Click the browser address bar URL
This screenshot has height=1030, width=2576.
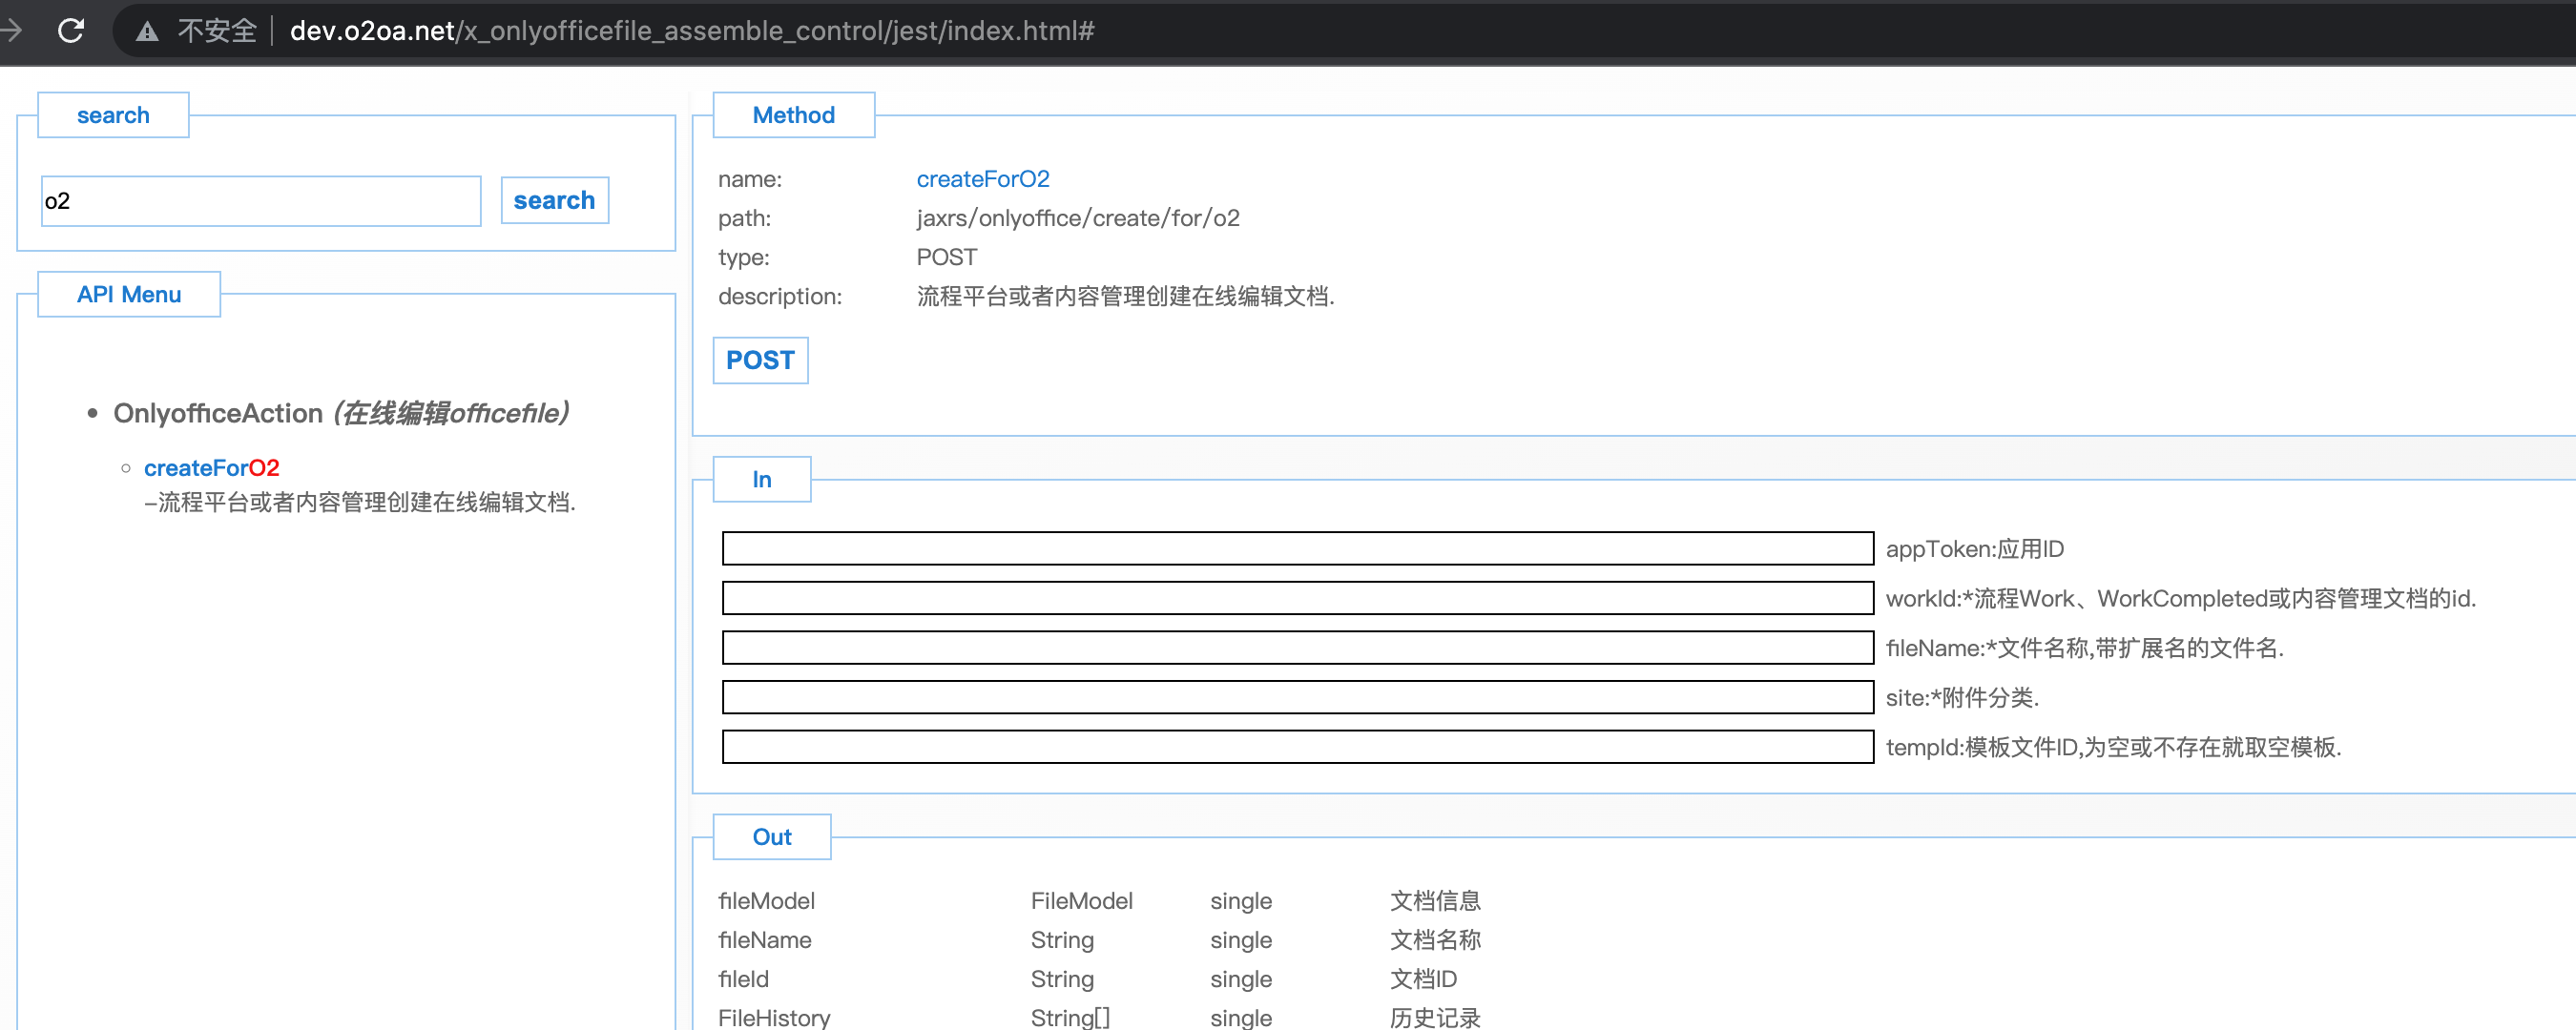[x=691, y=31]
